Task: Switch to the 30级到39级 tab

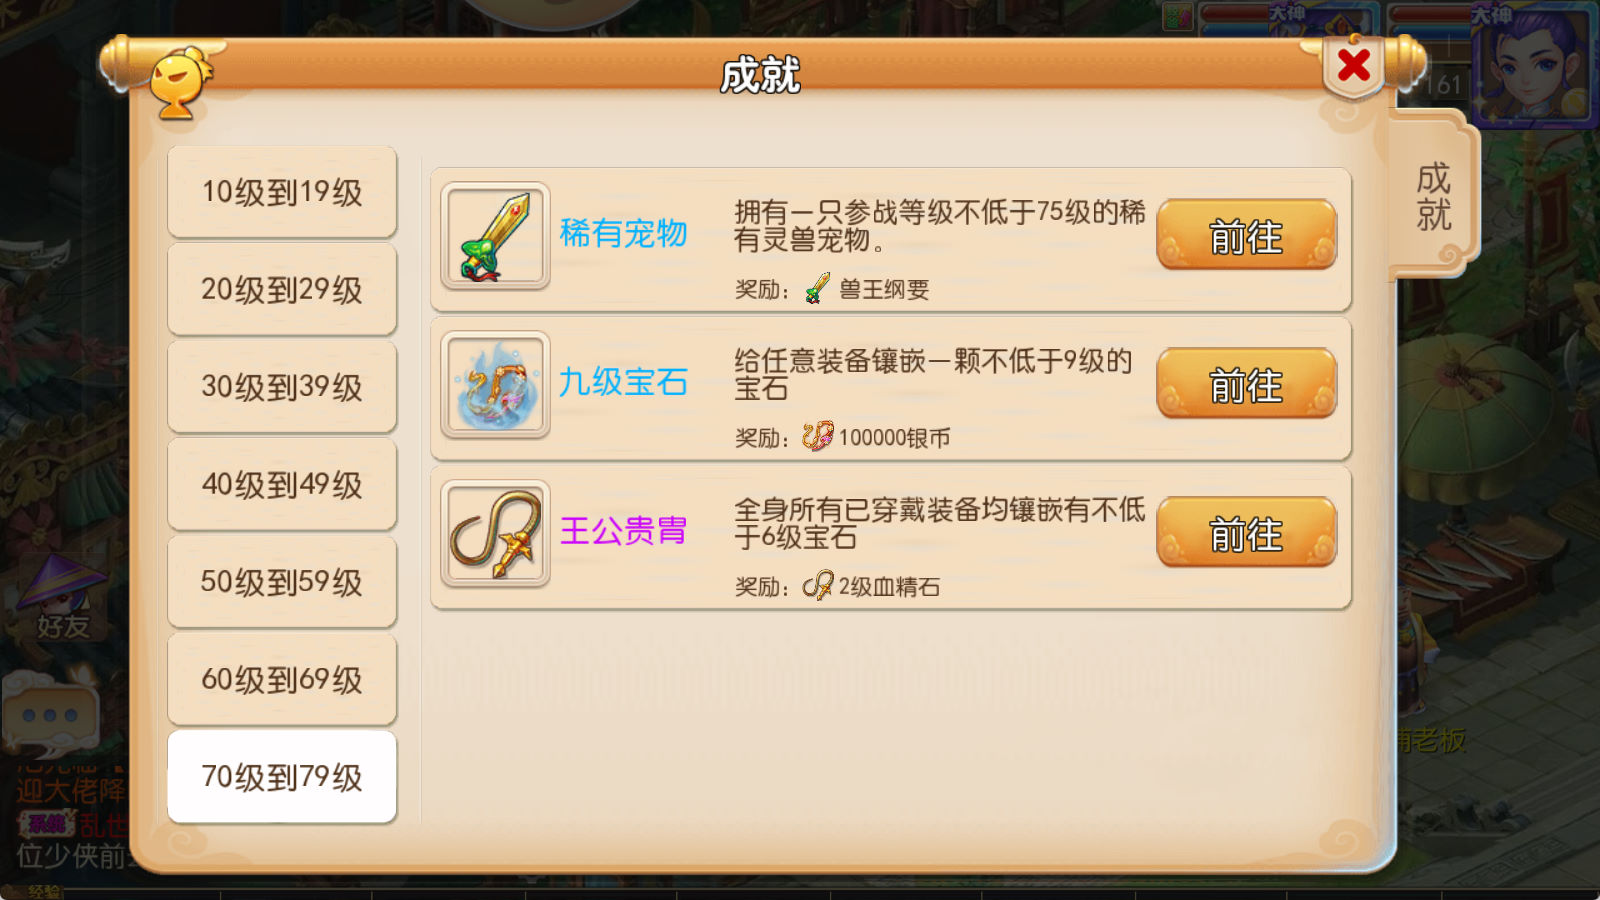Action: click(x=282, y=386)
